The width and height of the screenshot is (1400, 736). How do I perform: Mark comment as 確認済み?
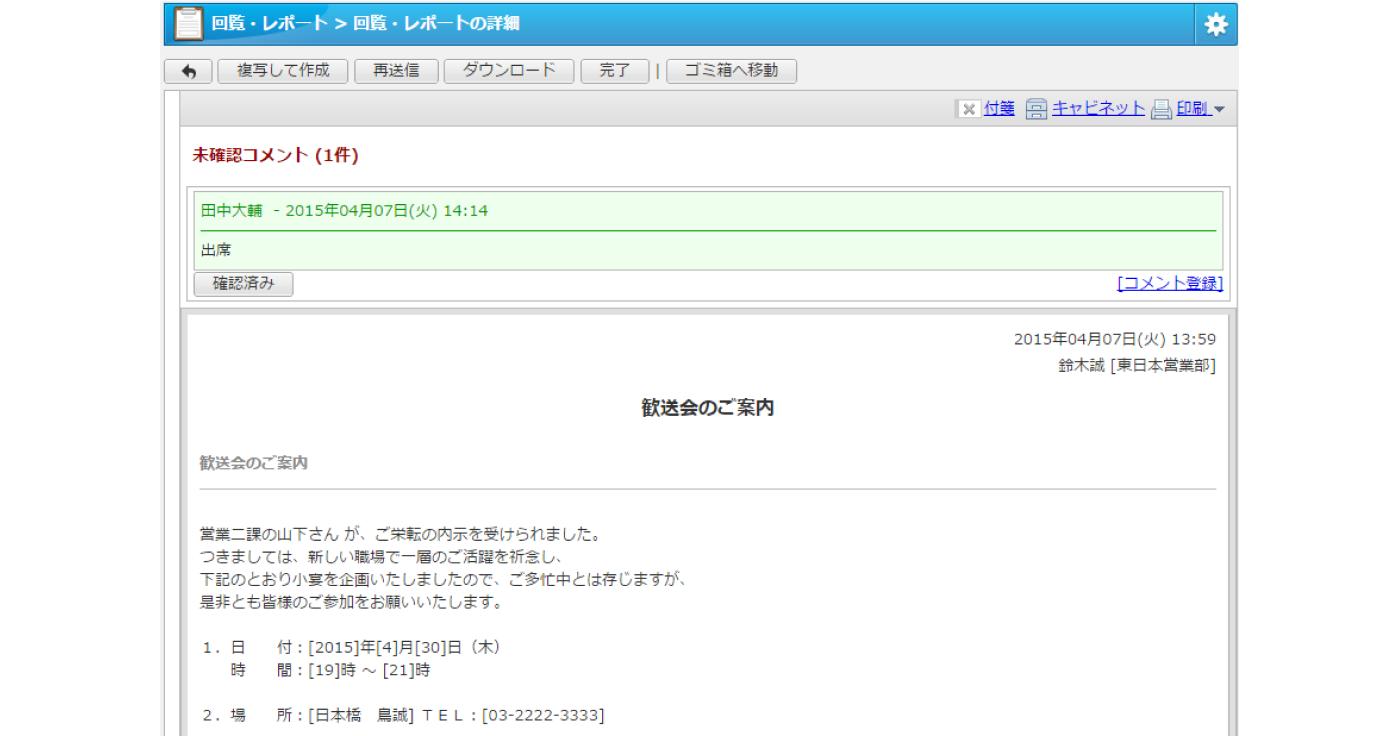click(243, 284)
